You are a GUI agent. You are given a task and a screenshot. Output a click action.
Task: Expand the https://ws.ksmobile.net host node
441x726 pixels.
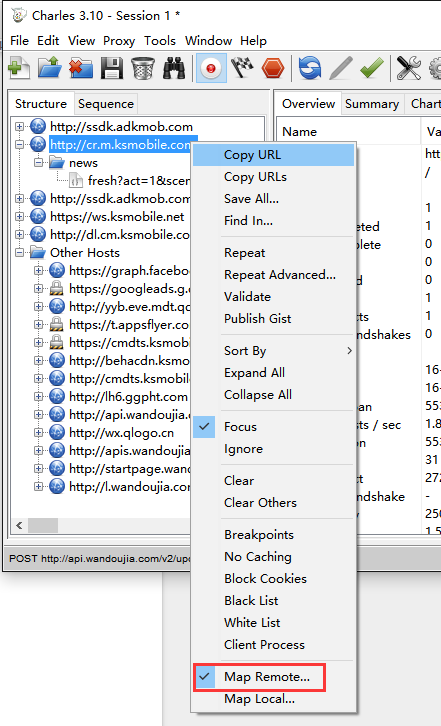click(19, 217)
